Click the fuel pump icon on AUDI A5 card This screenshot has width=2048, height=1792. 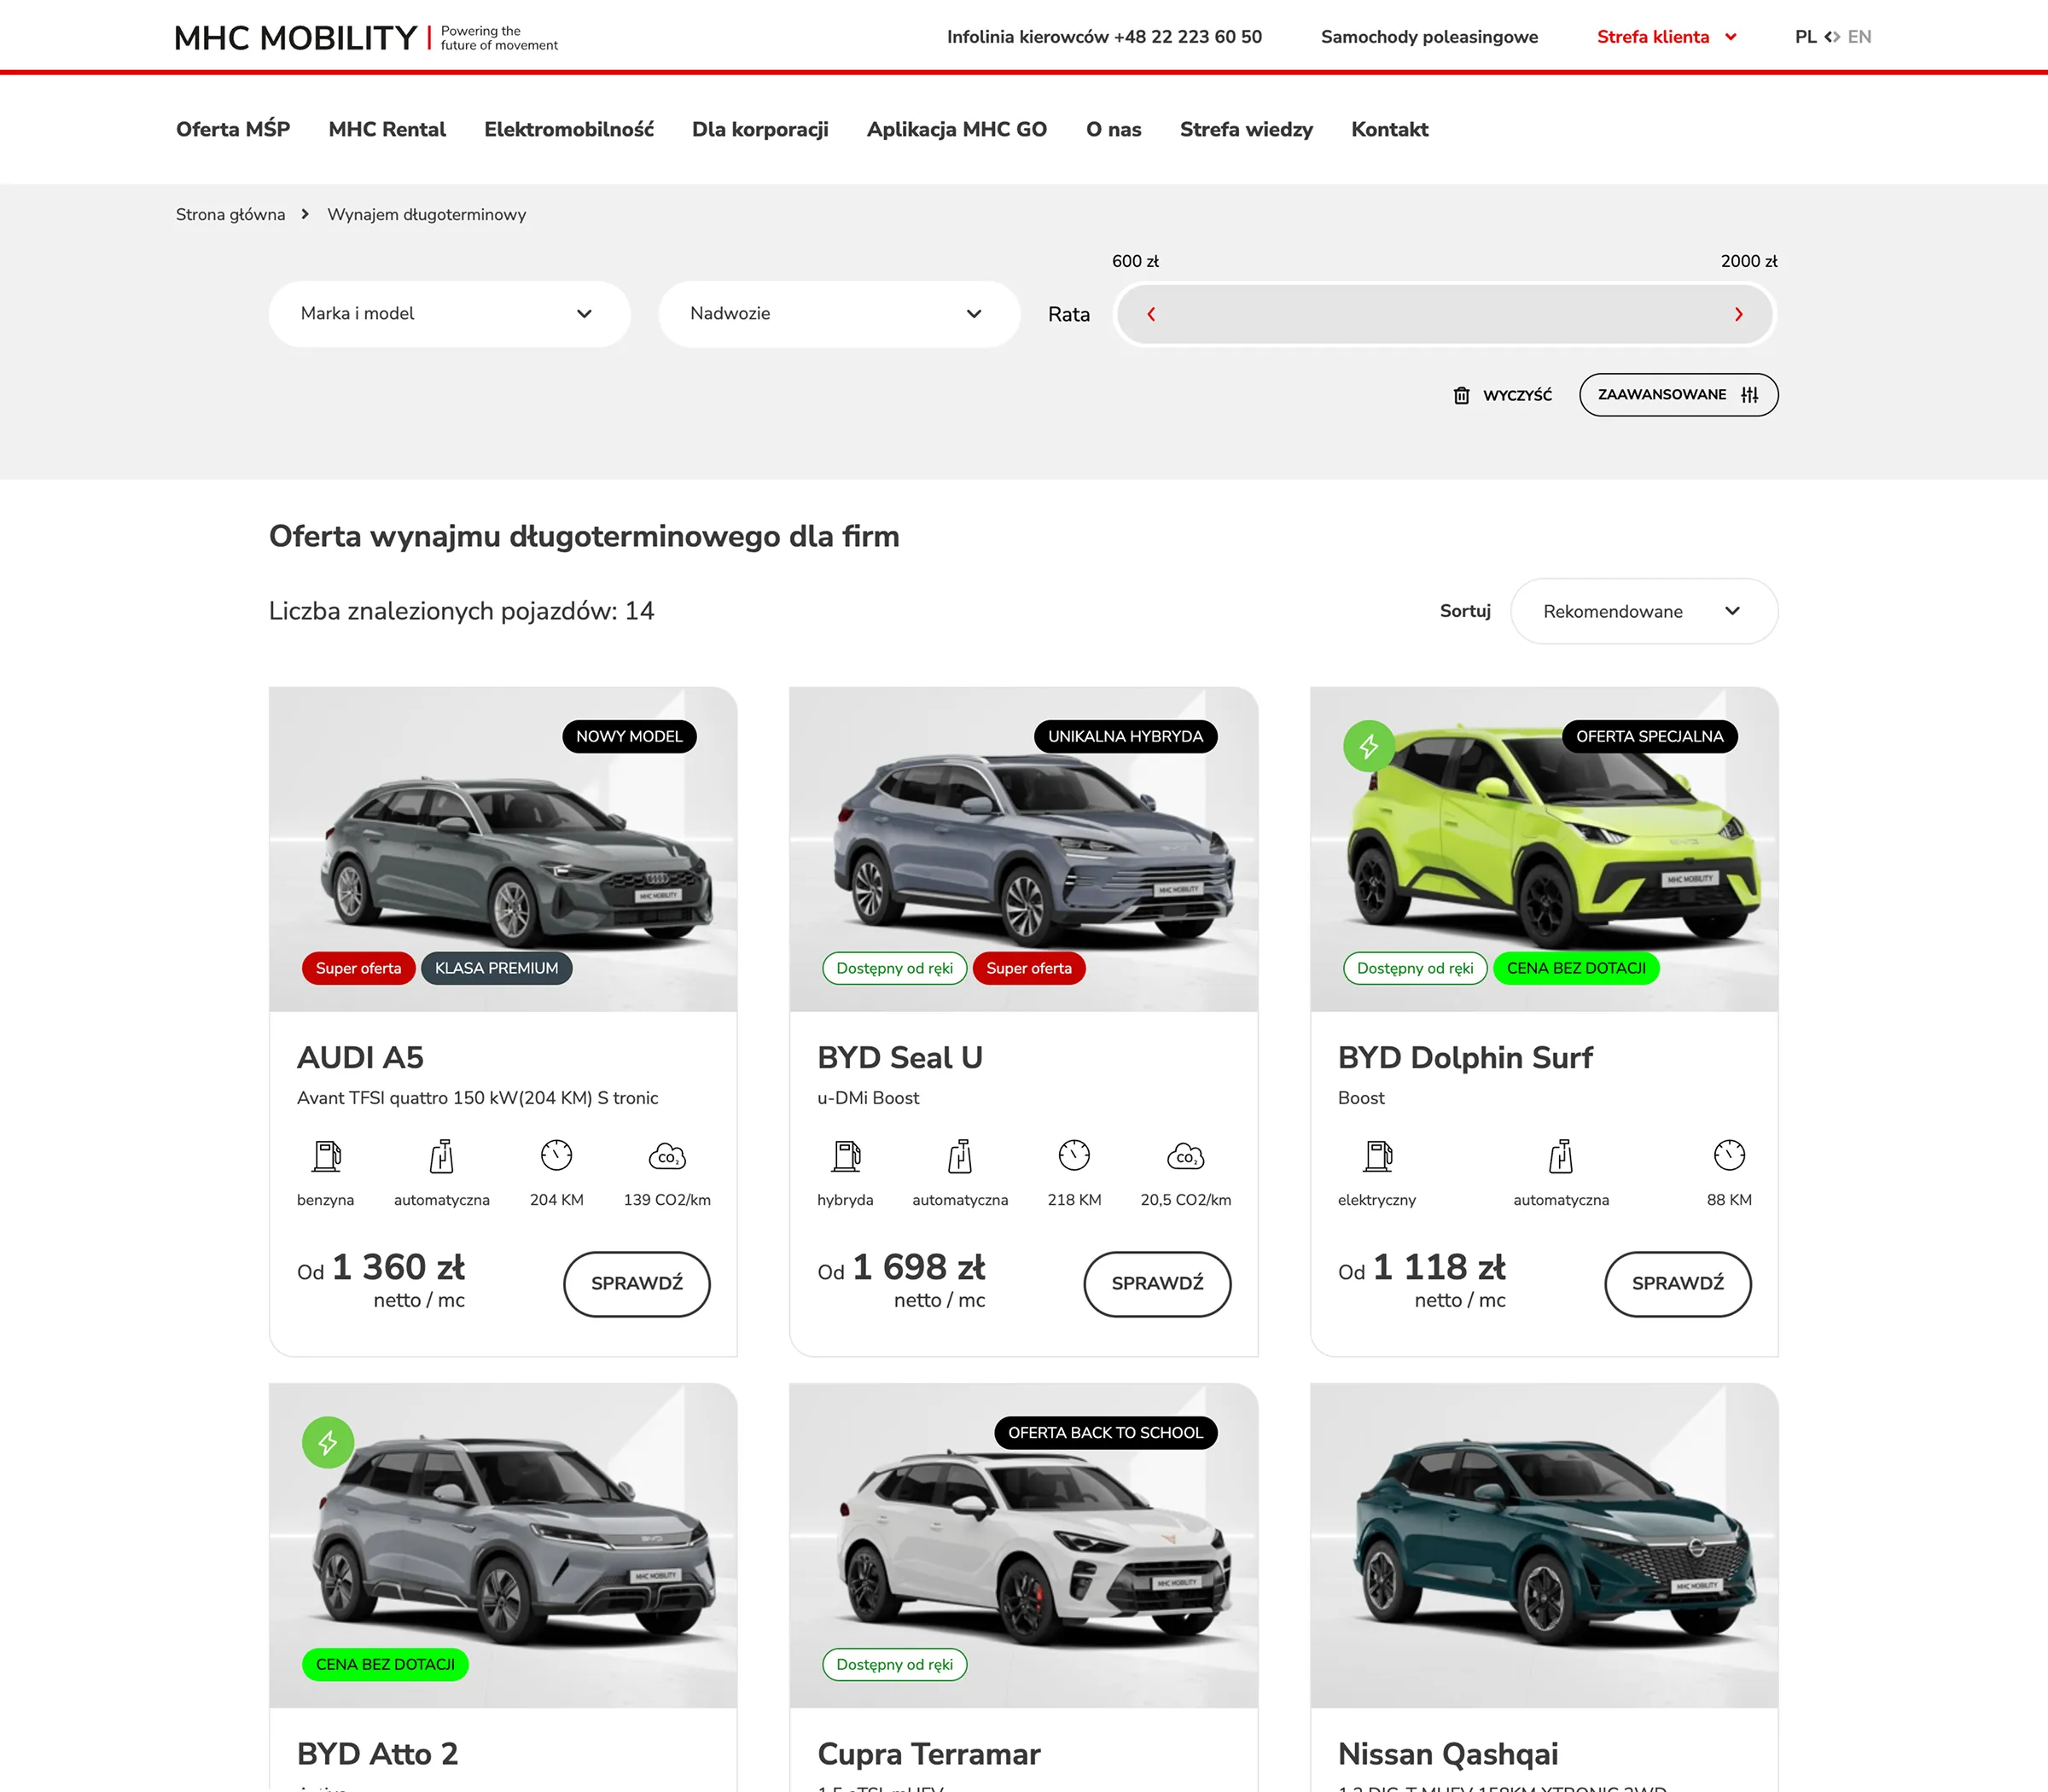point(326,1156)
